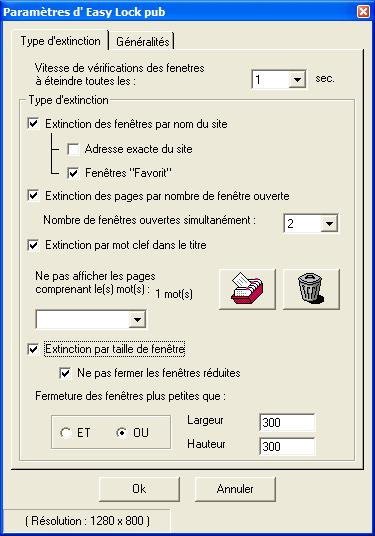Screen dimensions: 375x536
Task: Click the Hauteur input field
Action: 287,446
